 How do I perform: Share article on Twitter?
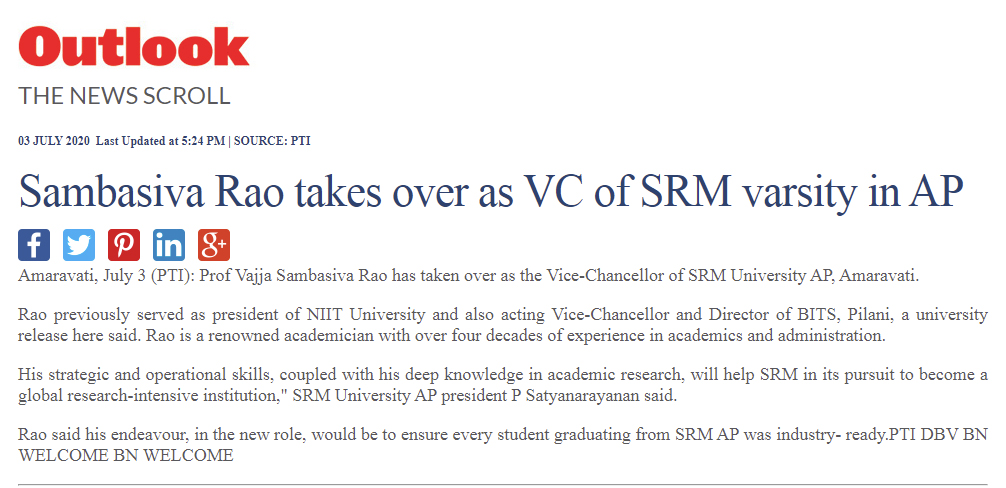[79, 245]
